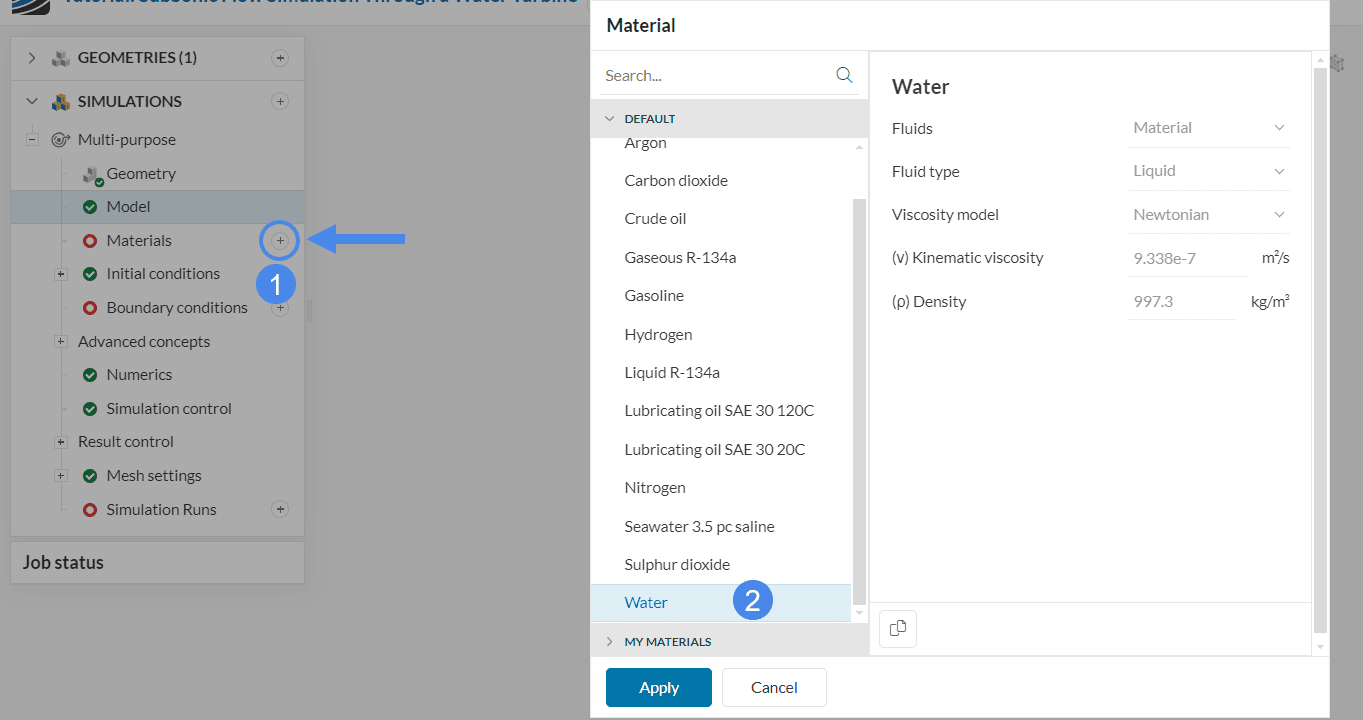
Task: Click the copy material icon button
Action: [x=898, y=629]
